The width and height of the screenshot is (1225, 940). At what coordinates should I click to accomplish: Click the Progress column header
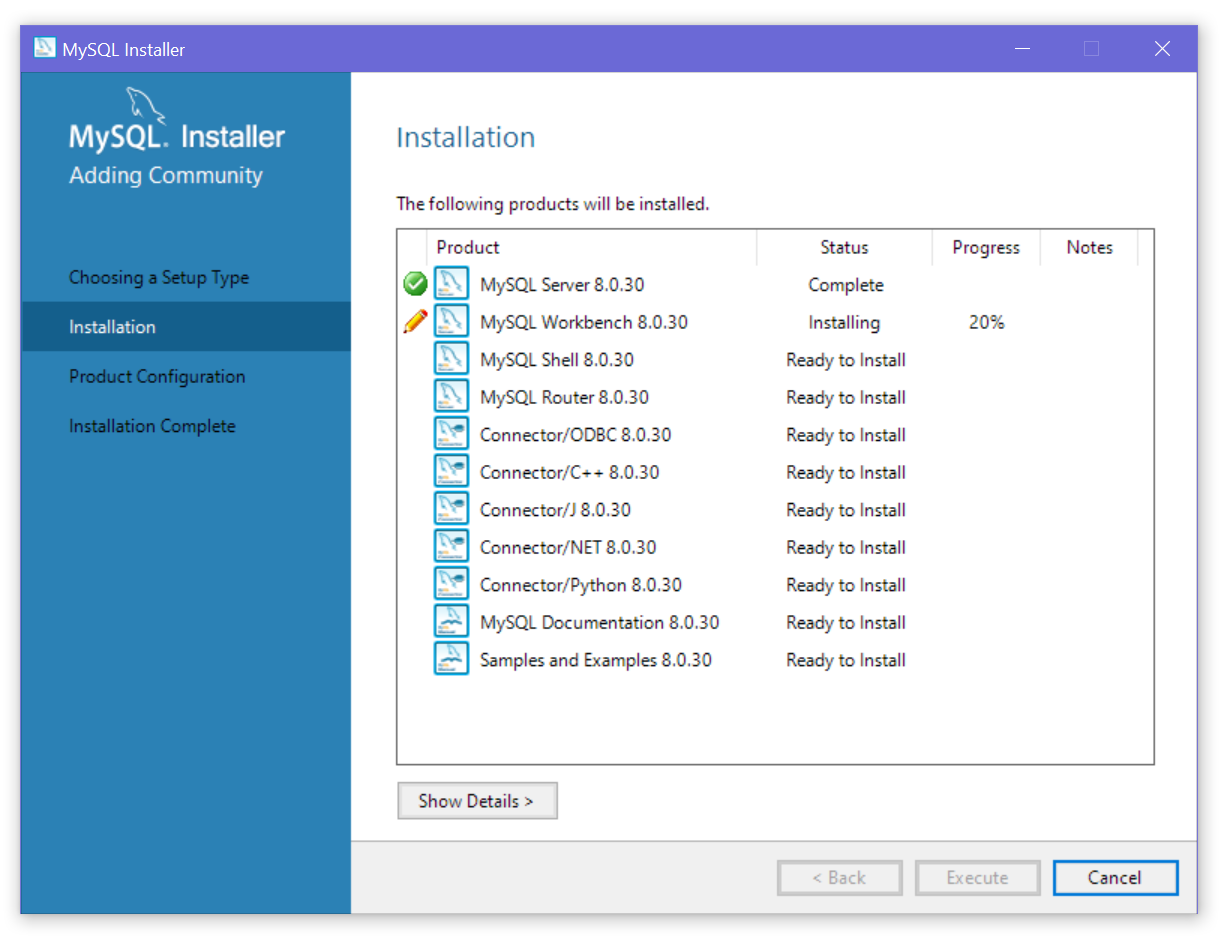coord(986,247)
